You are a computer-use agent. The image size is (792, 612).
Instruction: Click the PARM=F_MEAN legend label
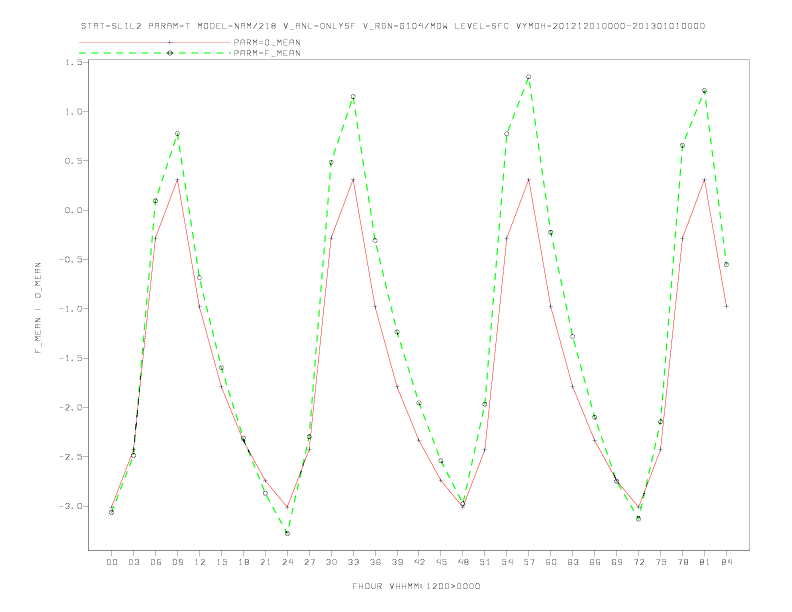pyautogui.click(x=267, y=53)
